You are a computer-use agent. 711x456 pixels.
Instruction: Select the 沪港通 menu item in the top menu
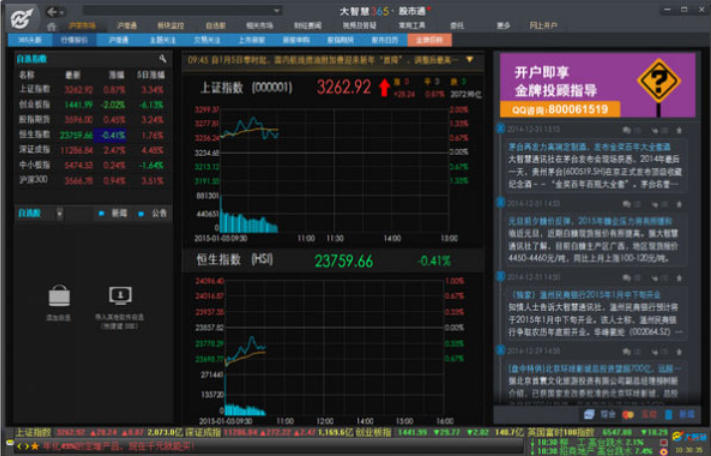pyautogui.click(x=127, y=26)
